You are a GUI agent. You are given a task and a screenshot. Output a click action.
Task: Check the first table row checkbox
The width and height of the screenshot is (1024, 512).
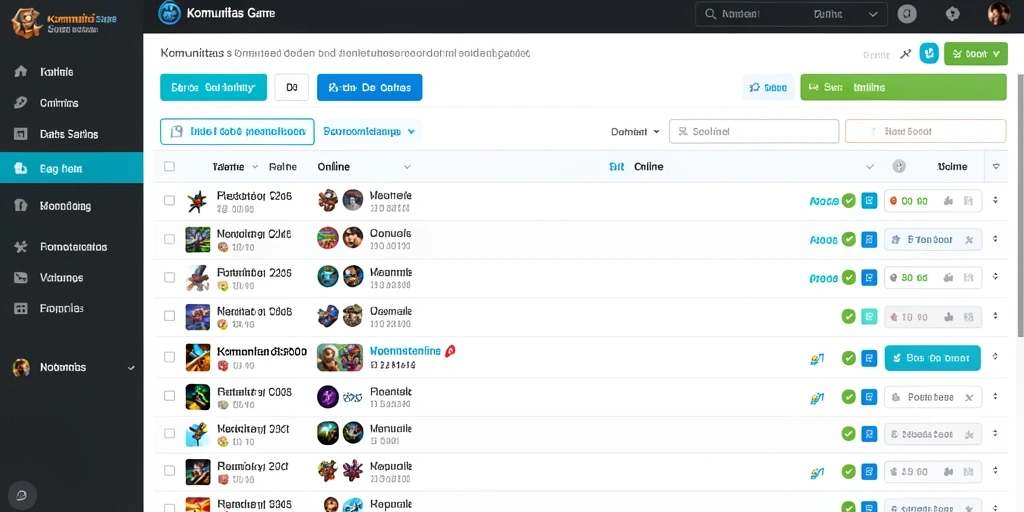[169, 200]
